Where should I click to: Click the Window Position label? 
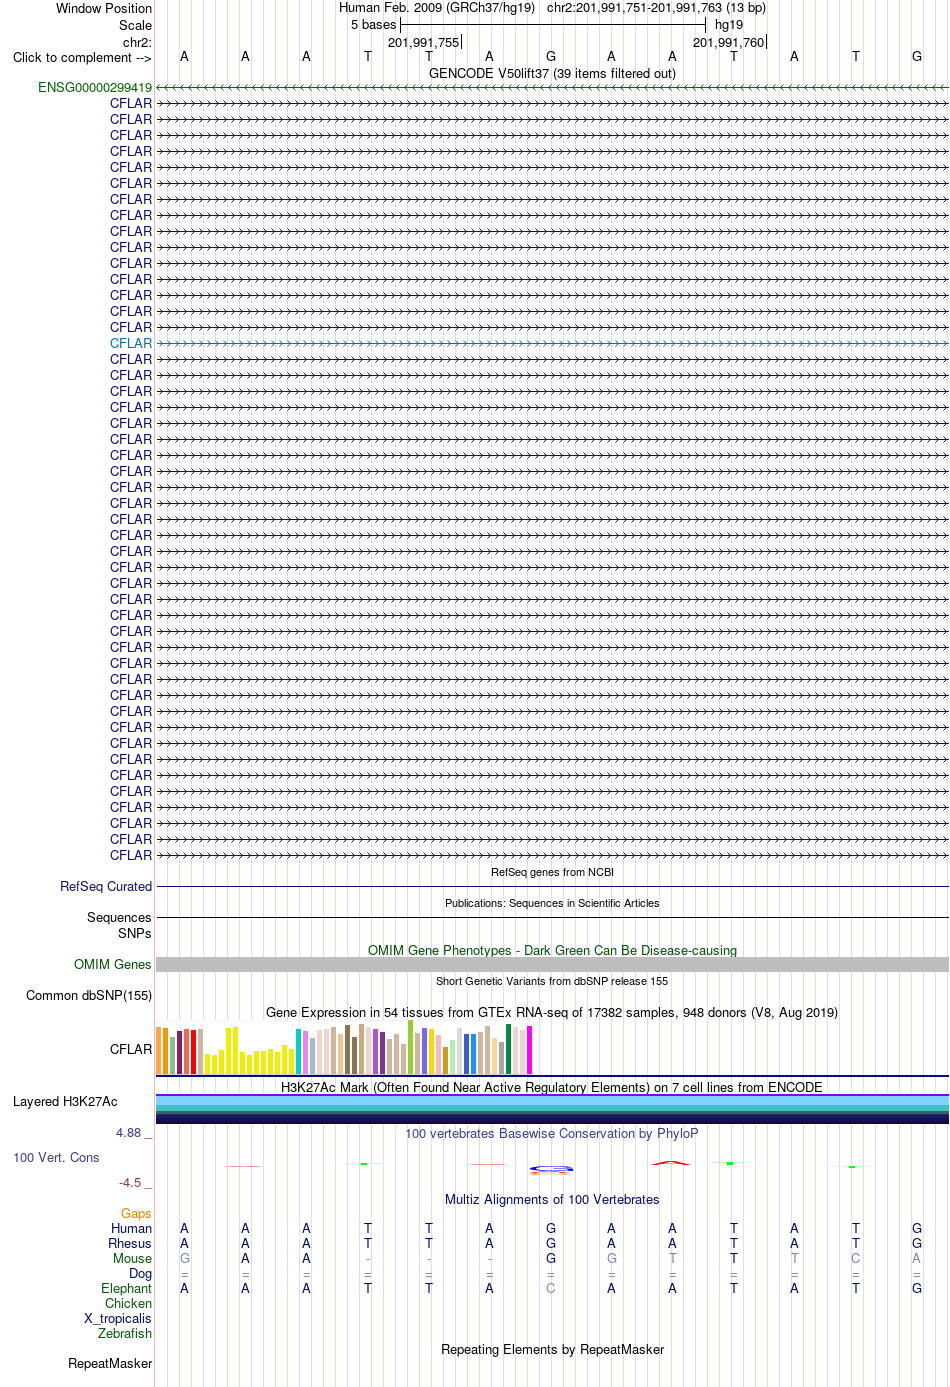[x=104, y=8]
